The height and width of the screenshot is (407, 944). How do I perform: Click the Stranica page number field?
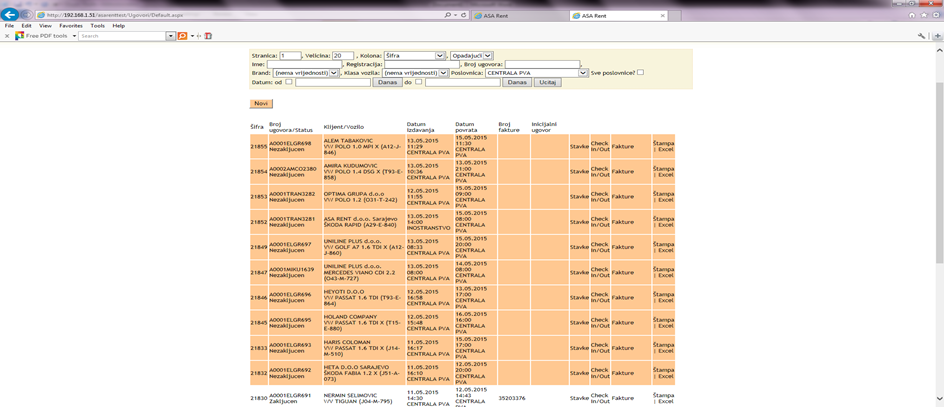(x=290, y=55)
